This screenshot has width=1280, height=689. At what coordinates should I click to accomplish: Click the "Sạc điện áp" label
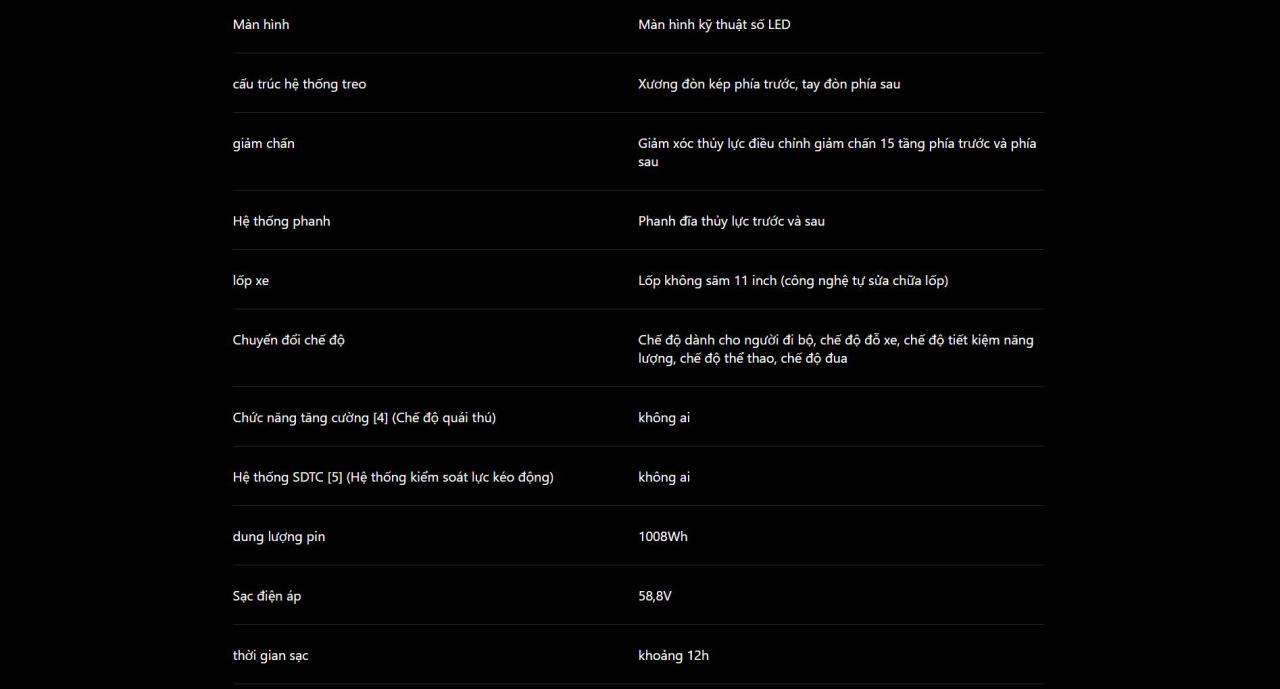267,596
